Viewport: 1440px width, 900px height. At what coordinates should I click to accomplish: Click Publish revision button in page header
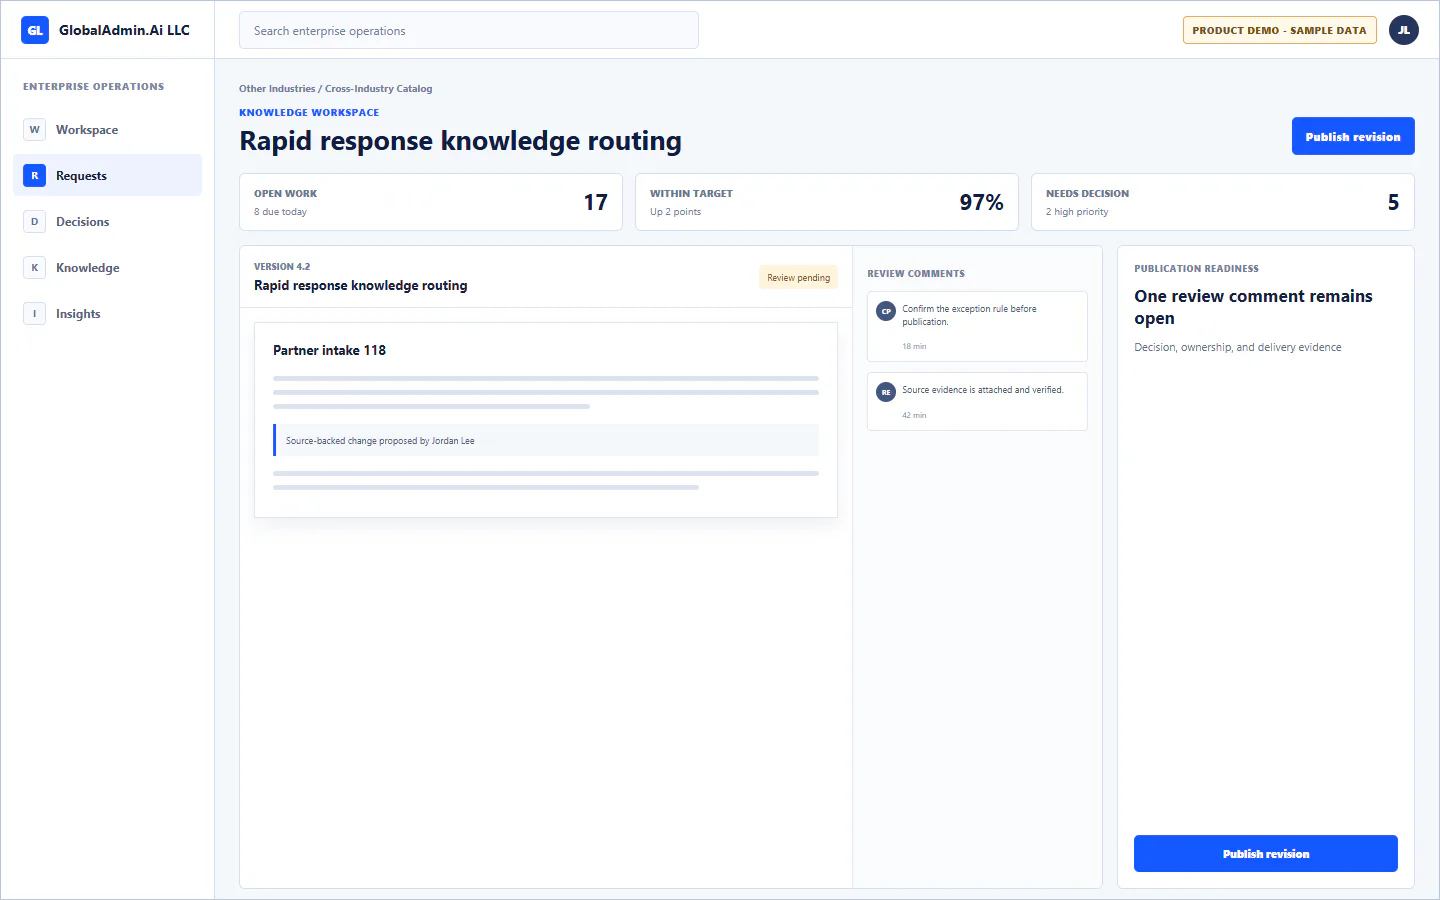point(1353,136)
